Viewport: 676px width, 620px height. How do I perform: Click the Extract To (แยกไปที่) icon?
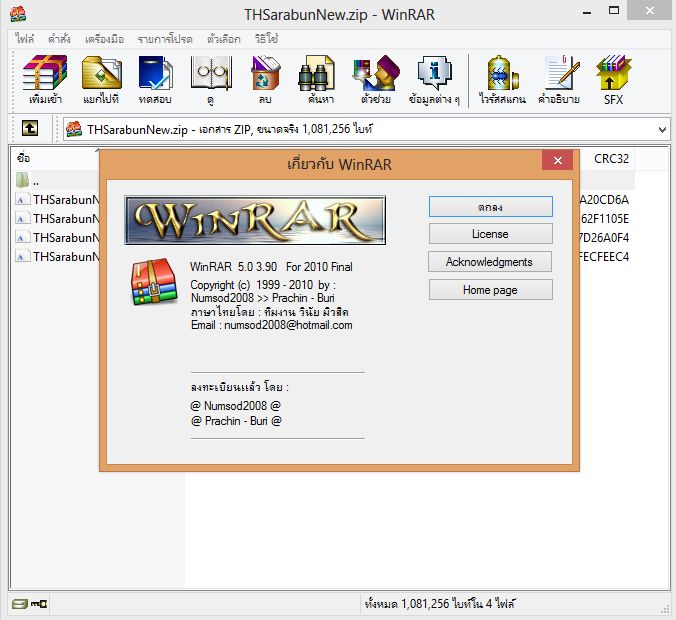click(101, 73)
